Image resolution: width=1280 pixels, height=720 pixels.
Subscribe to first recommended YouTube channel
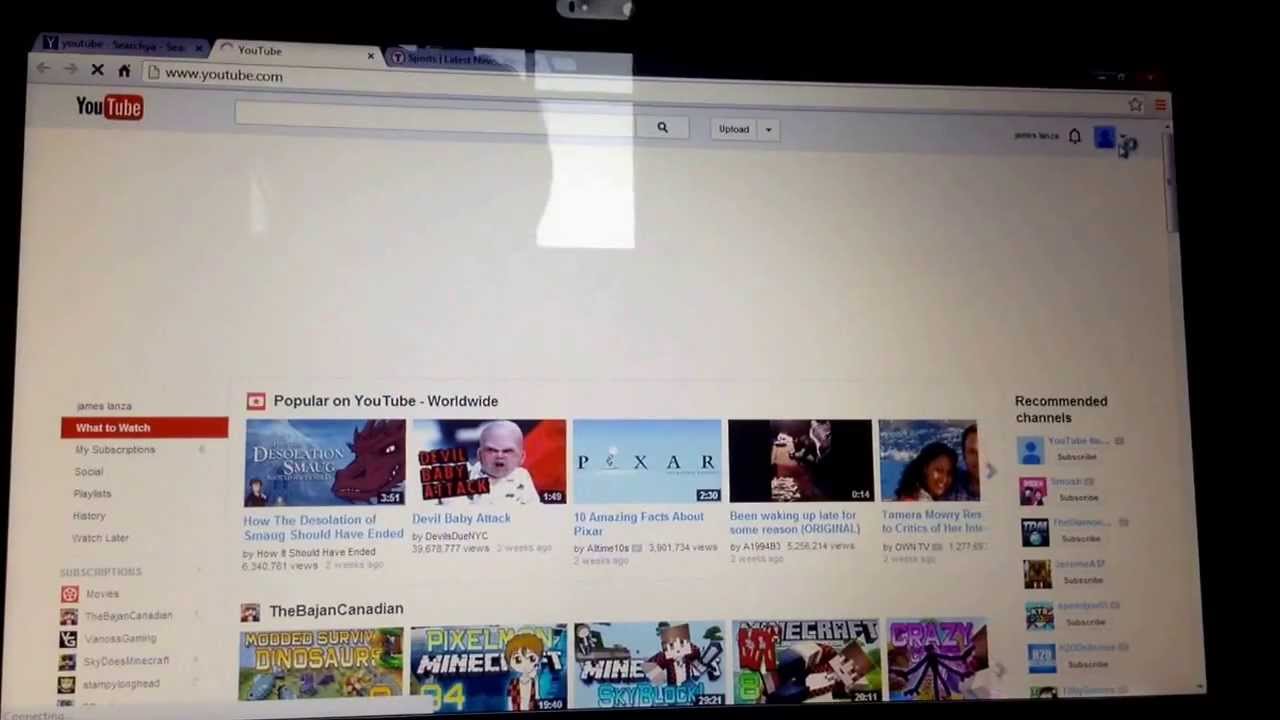[x=1076, y=457]
